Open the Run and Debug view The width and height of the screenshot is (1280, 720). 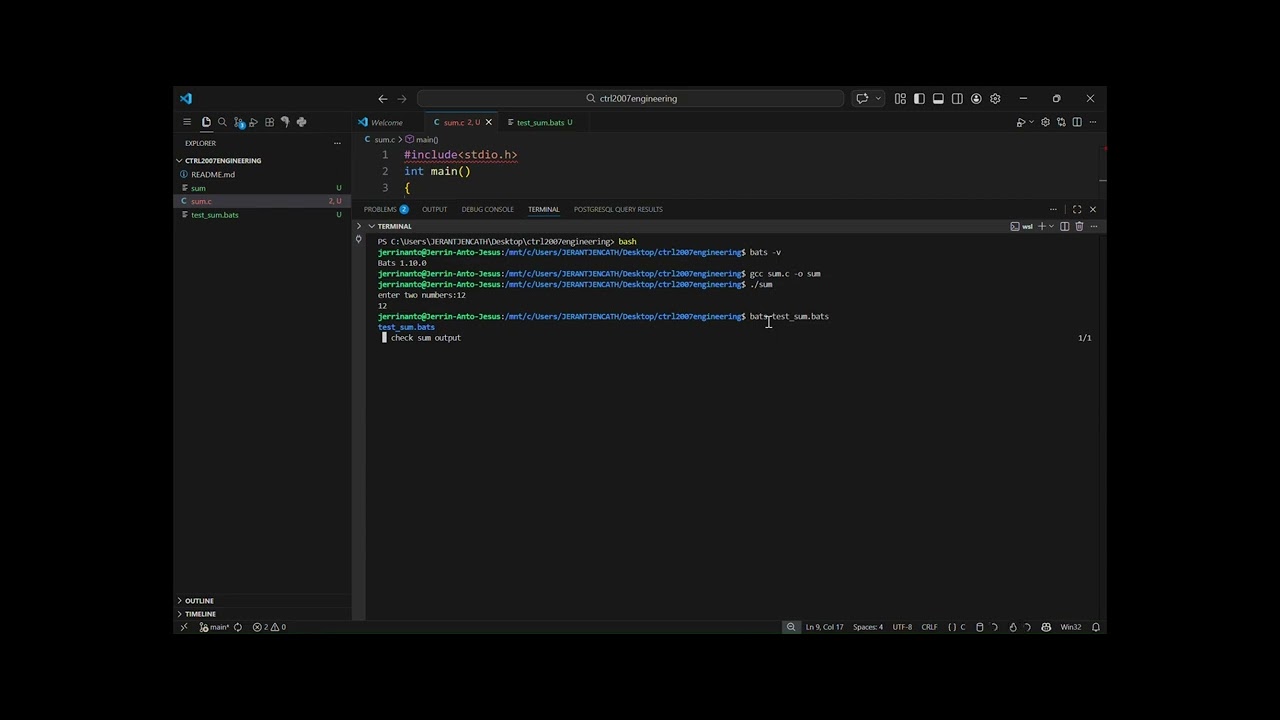pos(254,122)
